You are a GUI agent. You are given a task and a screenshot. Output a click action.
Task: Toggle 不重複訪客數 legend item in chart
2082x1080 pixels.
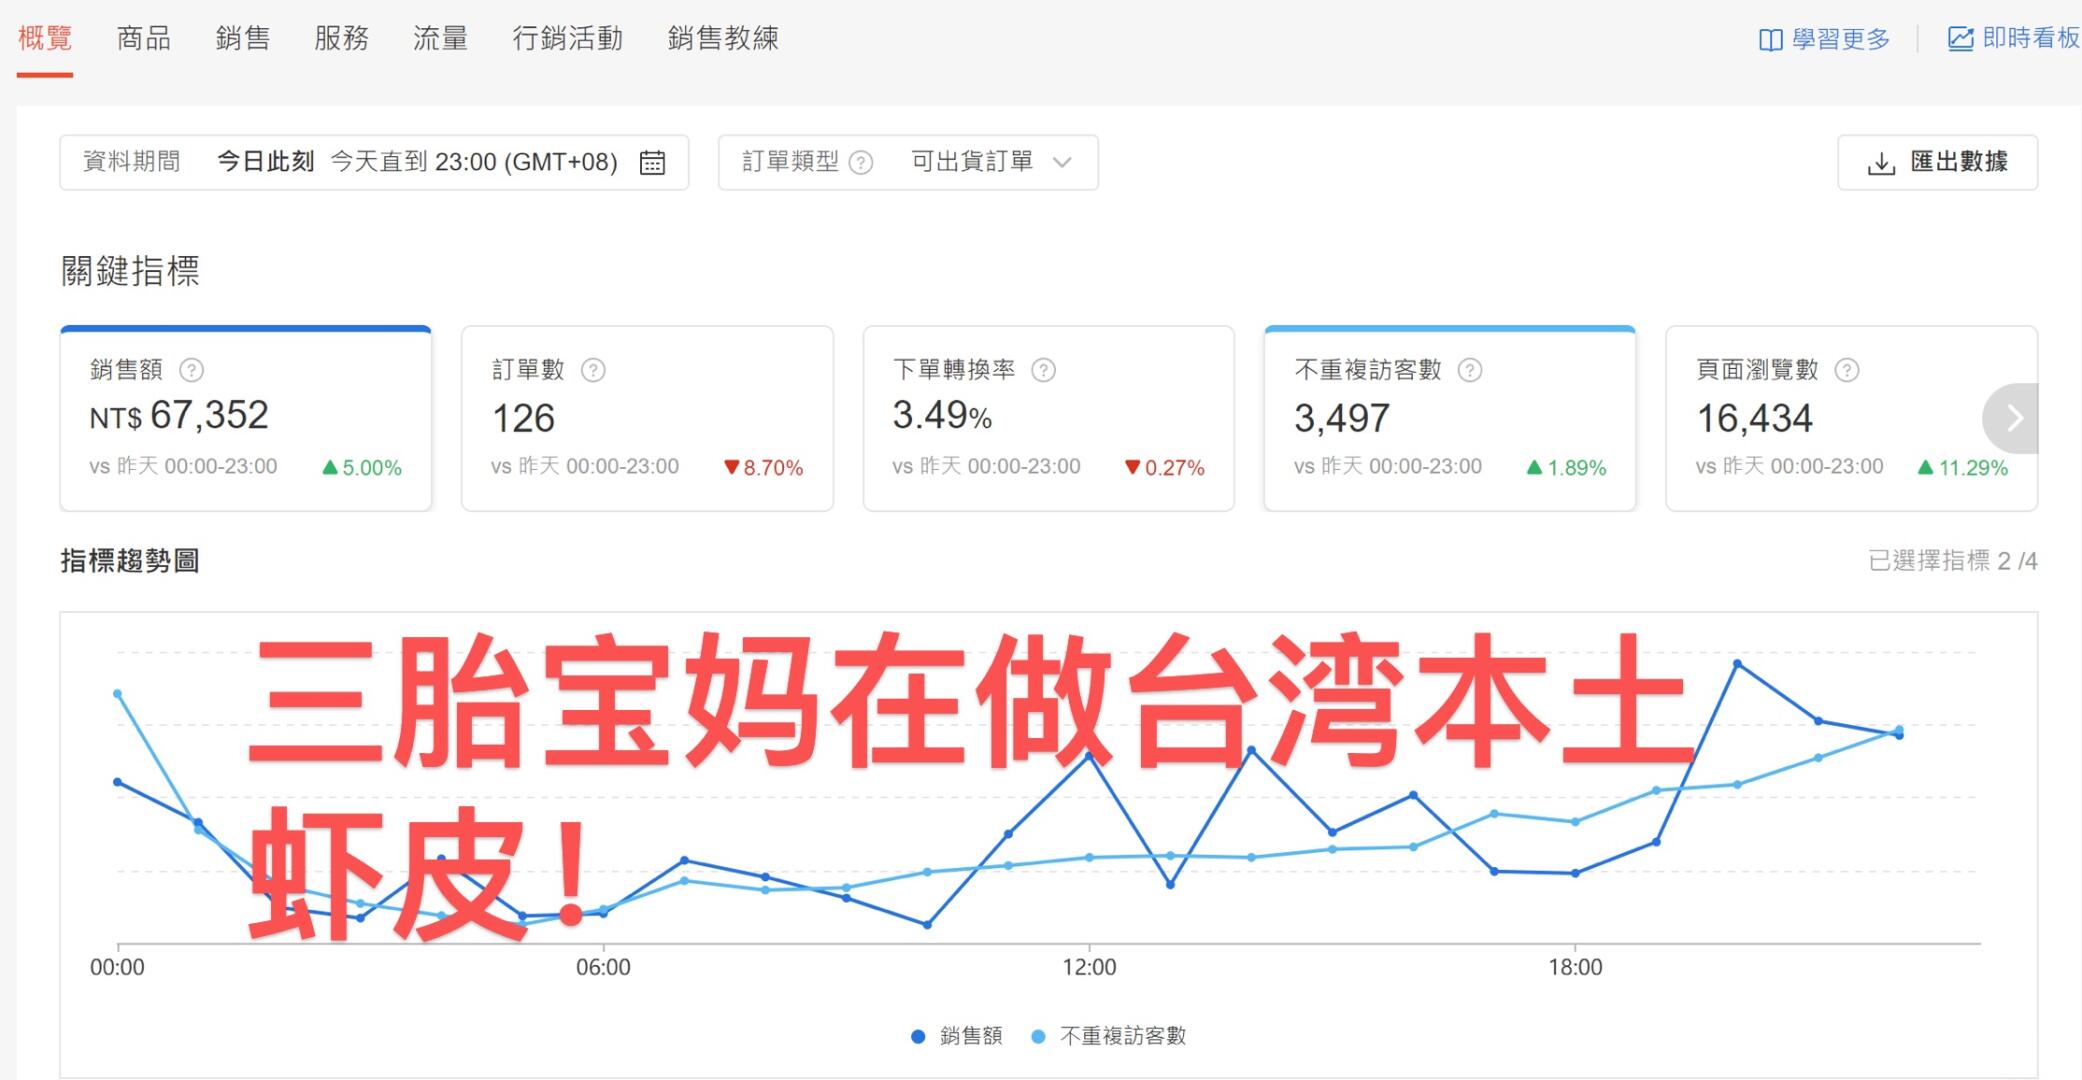[x=1108, y=1036]
